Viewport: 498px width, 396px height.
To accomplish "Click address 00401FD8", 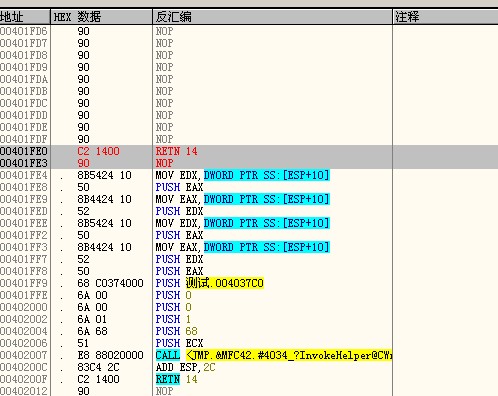I will coord(24,55).
